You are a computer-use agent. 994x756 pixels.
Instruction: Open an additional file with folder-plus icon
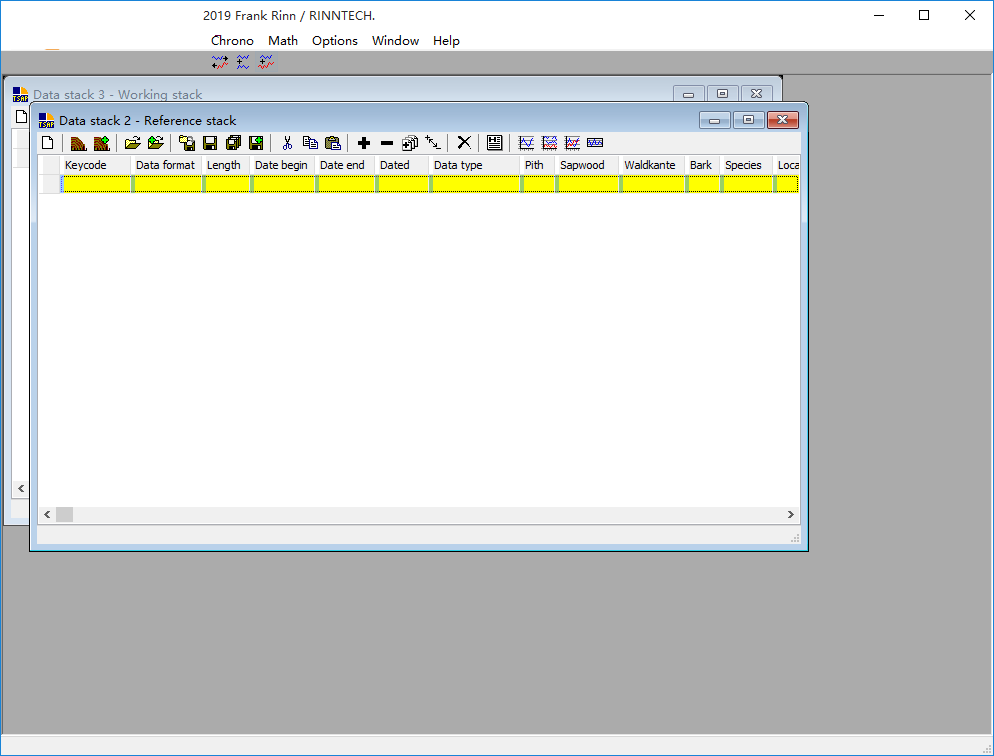155,142
